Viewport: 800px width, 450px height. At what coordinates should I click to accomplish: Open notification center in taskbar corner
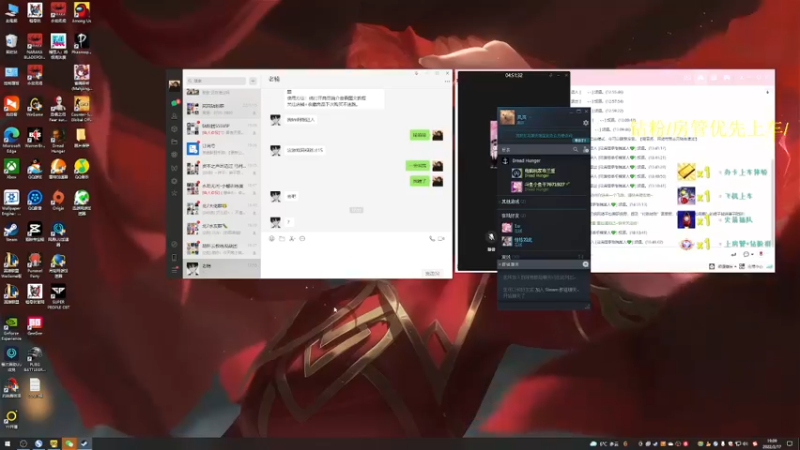tap(790, 443)
